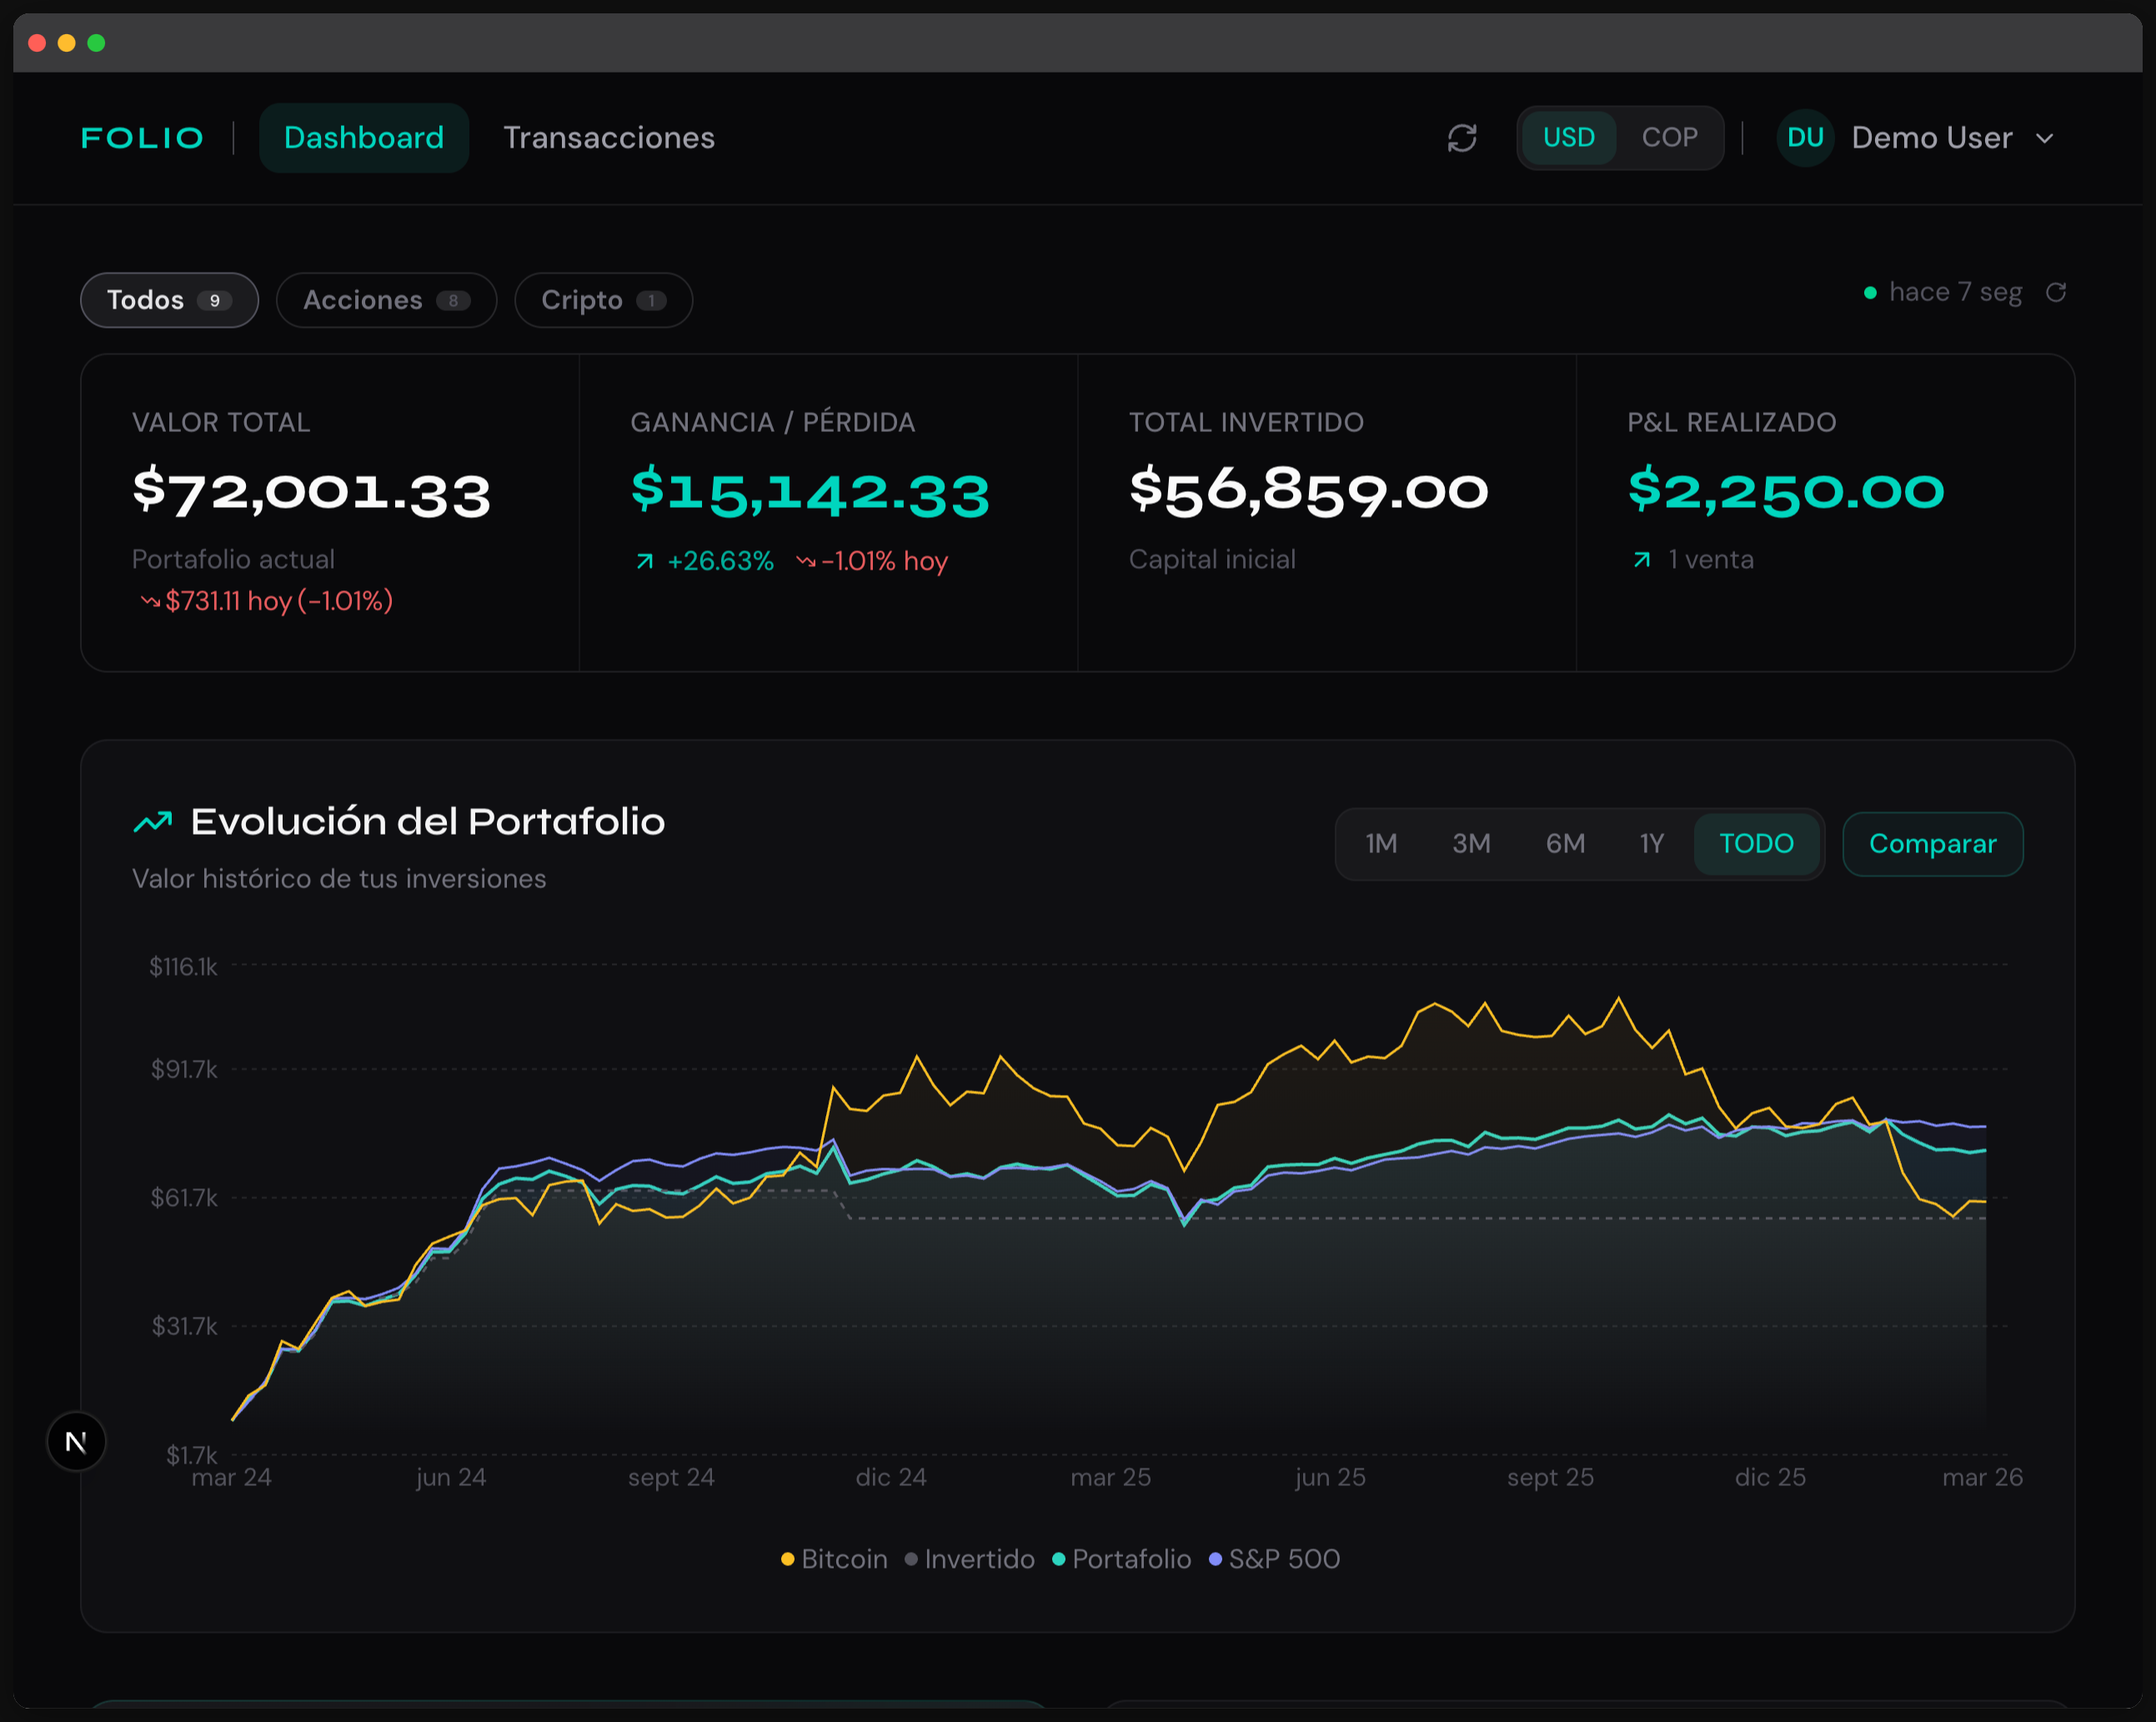Click the refresh icon next to "hace 7 seg"
Viewport: 2156px width, 1722px height.
tap(2058, 292)
